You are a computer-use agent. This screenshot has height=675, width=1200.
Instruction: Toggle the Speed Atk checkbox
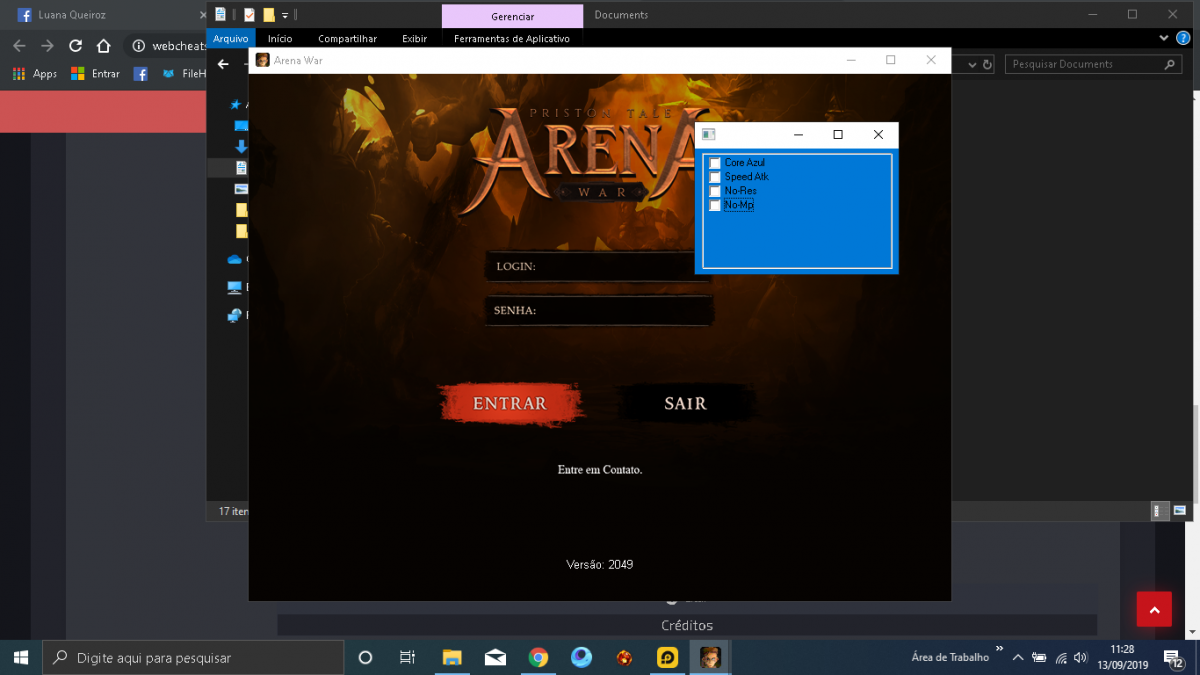[x=715, y=177]
